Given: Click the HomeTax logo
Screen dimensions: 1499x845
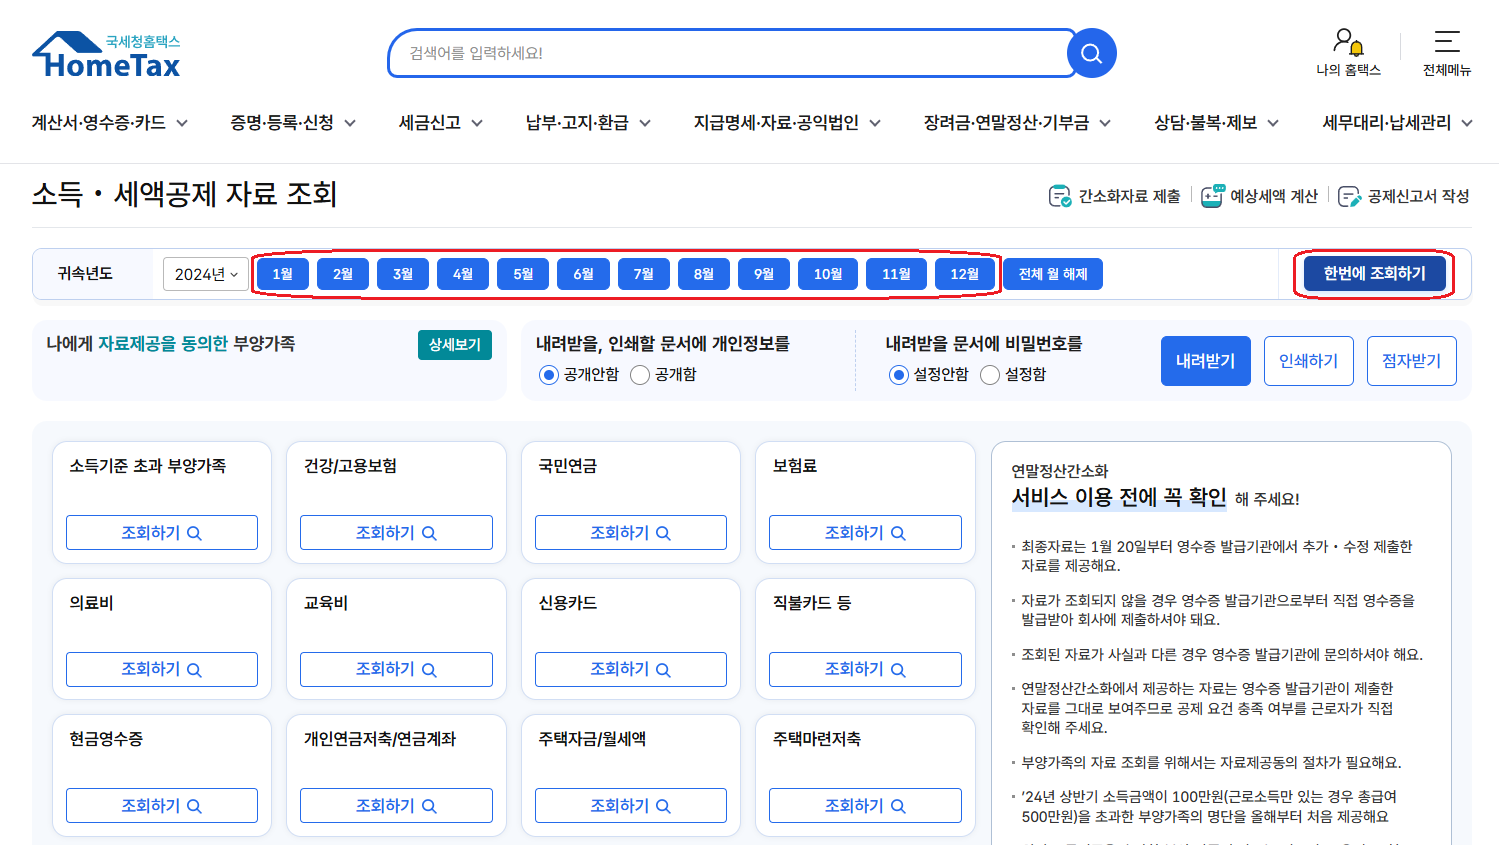Looking at the screenshot, I should coord(106,54).
